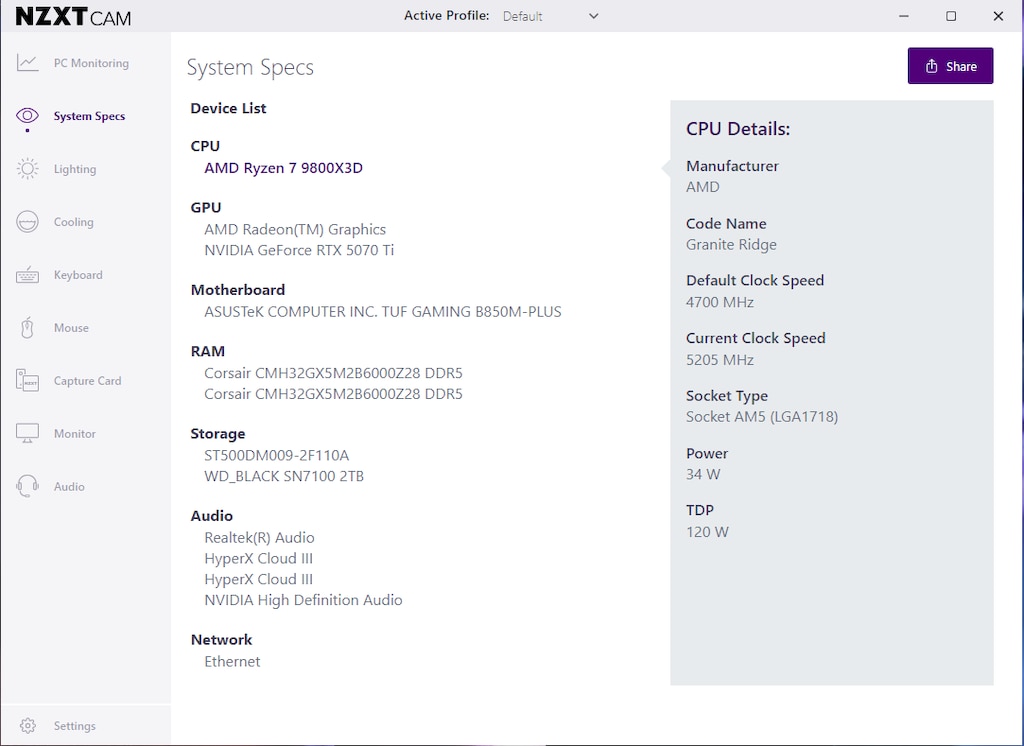Select the System Specs eye icon
The width and height of the screenshot is (1024, 746).
point(27,116)
